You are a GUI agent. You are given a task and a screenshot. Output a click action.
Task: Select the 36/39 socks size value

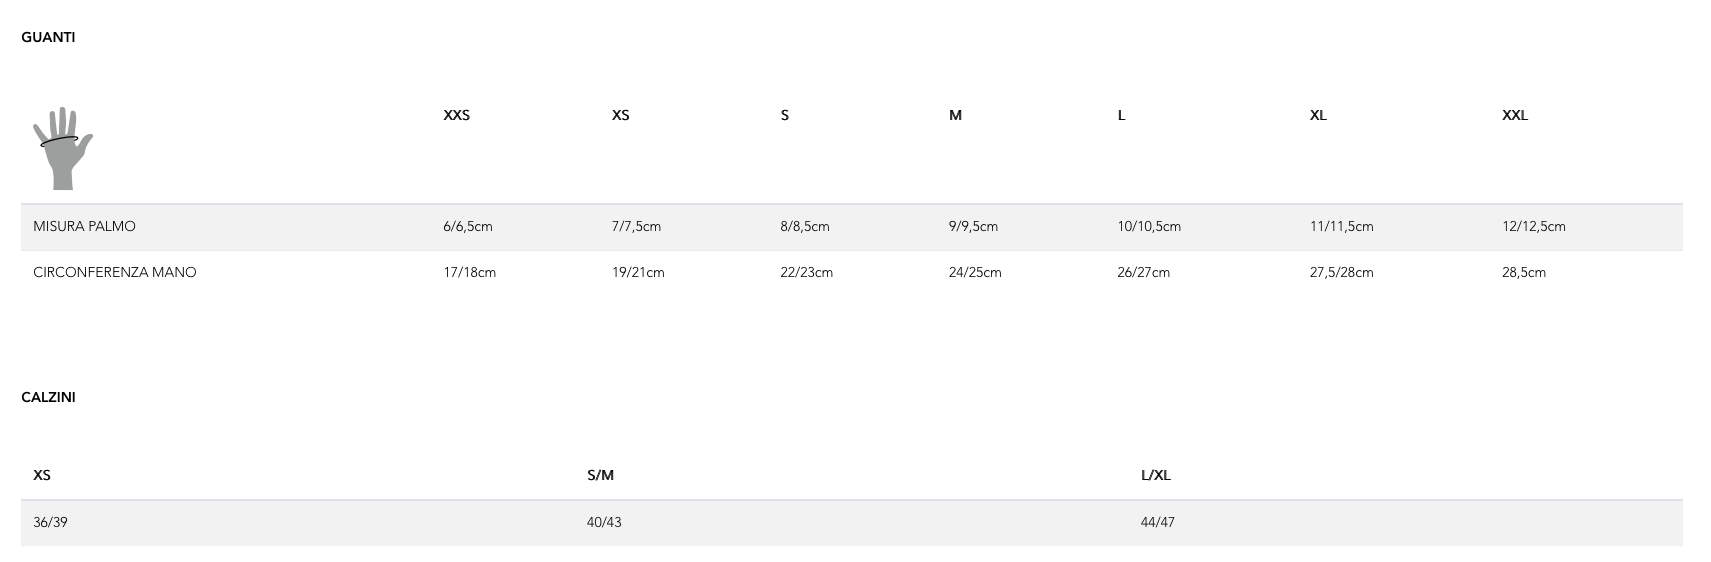coord(50,522)
